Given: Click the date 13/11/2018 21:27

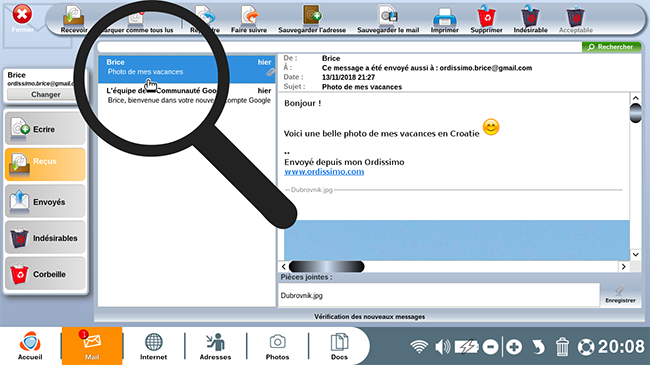Looking at the screenshot, I should (348, 78).
